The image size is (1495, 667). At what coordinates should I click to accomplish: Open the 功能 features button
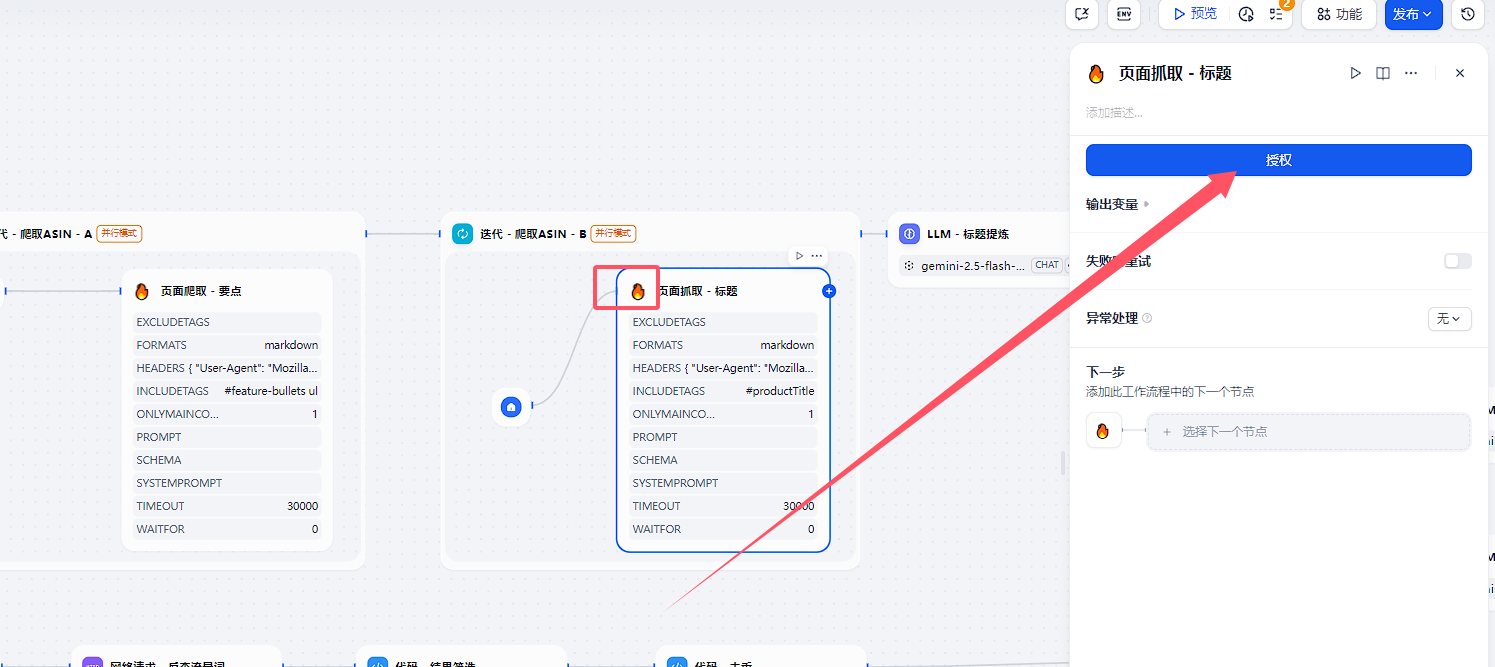pos(1339,14)
